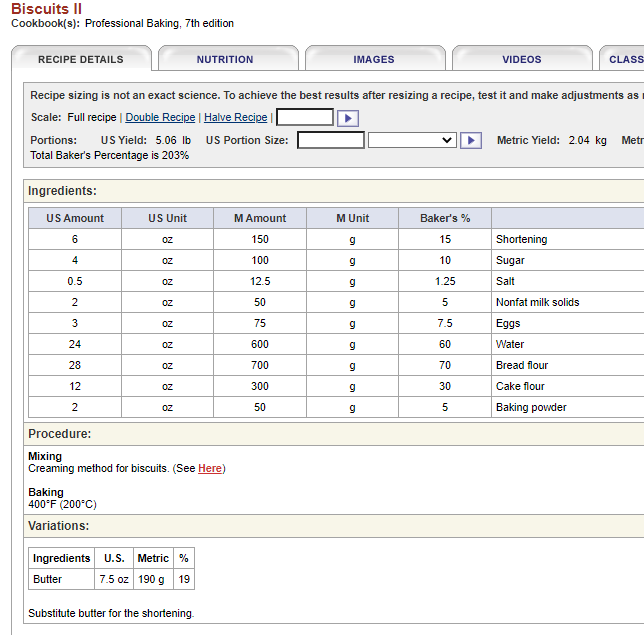
Task: Click the Halve Recipe link
Action: point(236,117)
